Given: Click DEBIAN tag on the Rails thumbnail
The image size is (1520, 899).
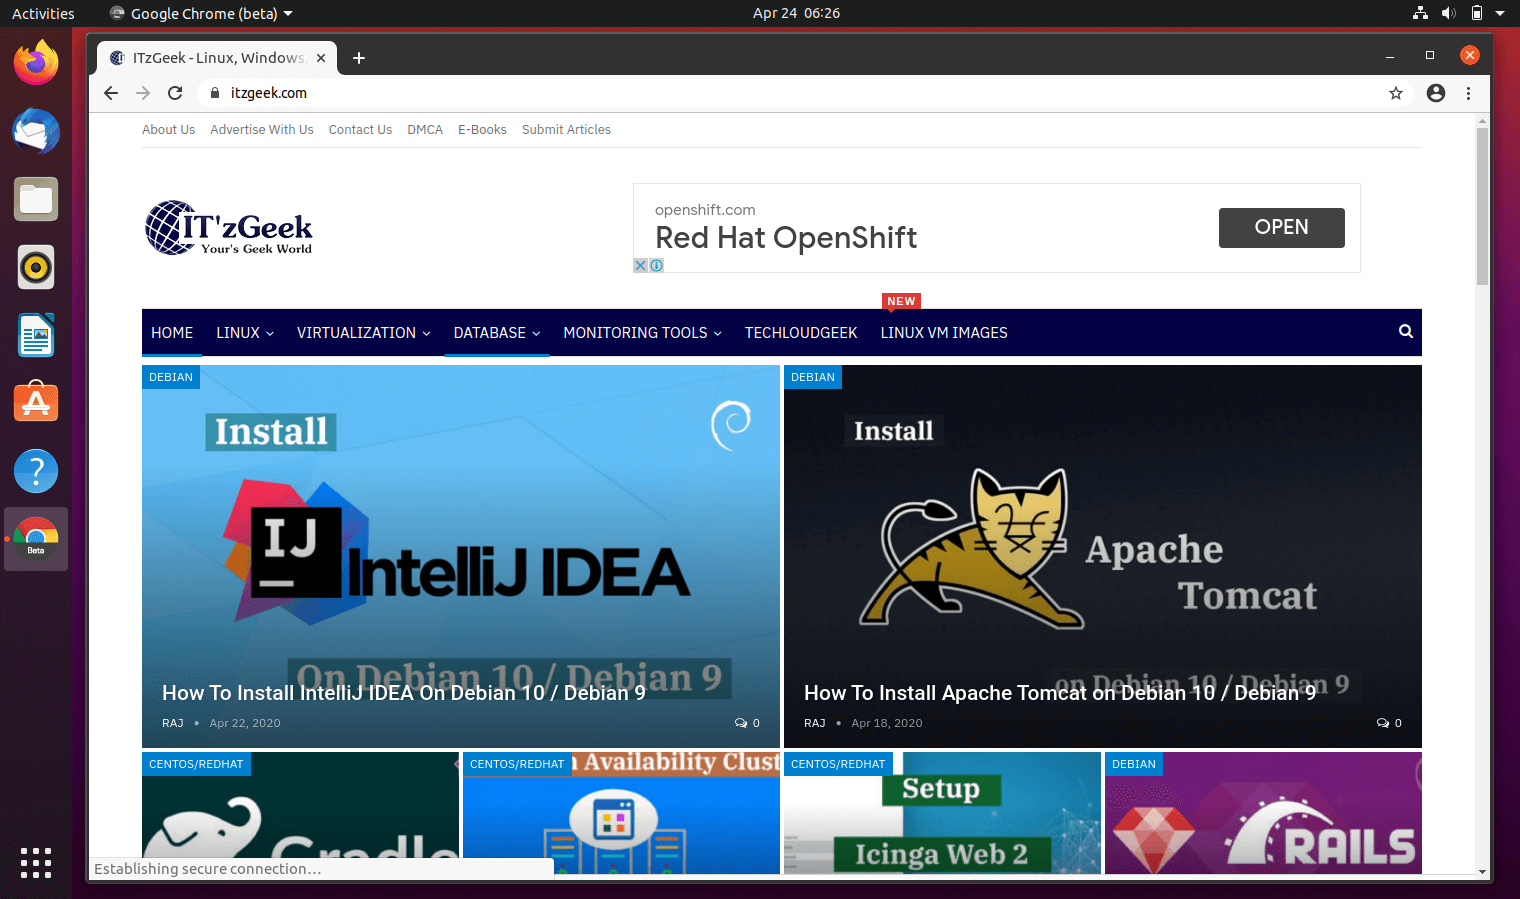Looking at the screenshot, I should (x=1134, y=764).
